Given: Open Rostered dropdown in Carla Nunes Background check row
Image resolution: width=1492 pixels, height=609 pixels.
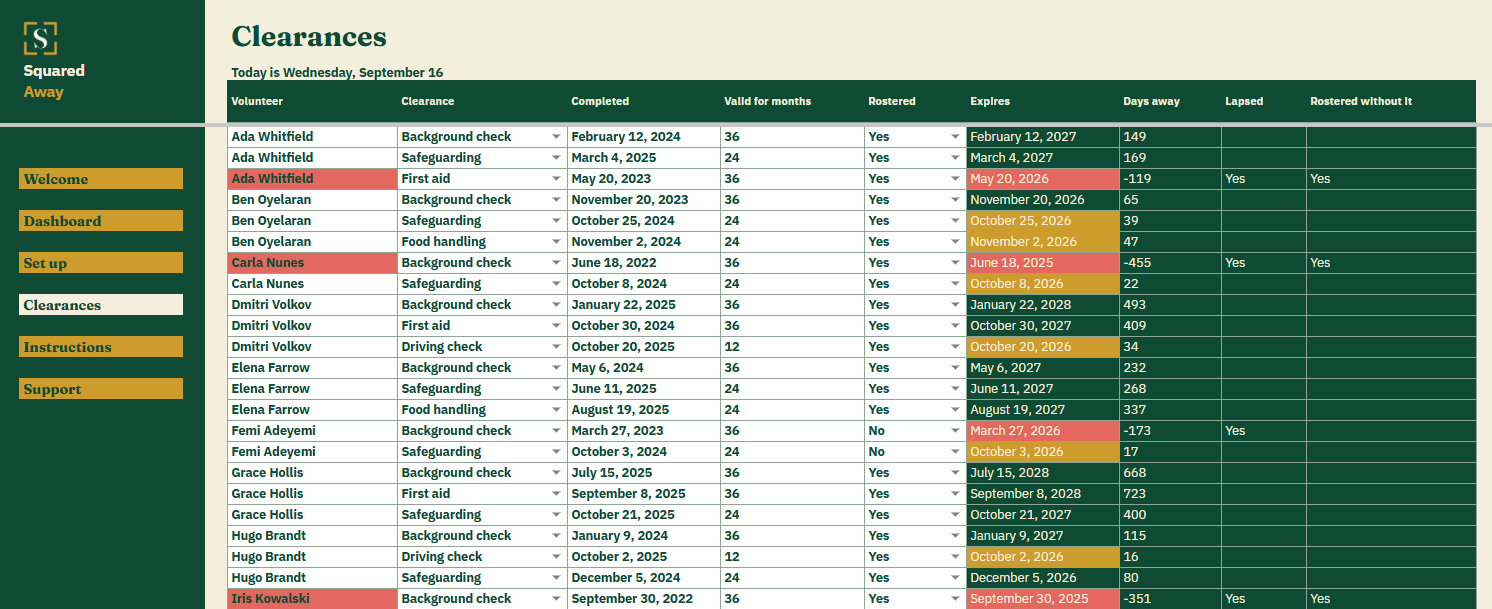Looking at the screenshot, I should pyautogui.click(x=956, y=263).
